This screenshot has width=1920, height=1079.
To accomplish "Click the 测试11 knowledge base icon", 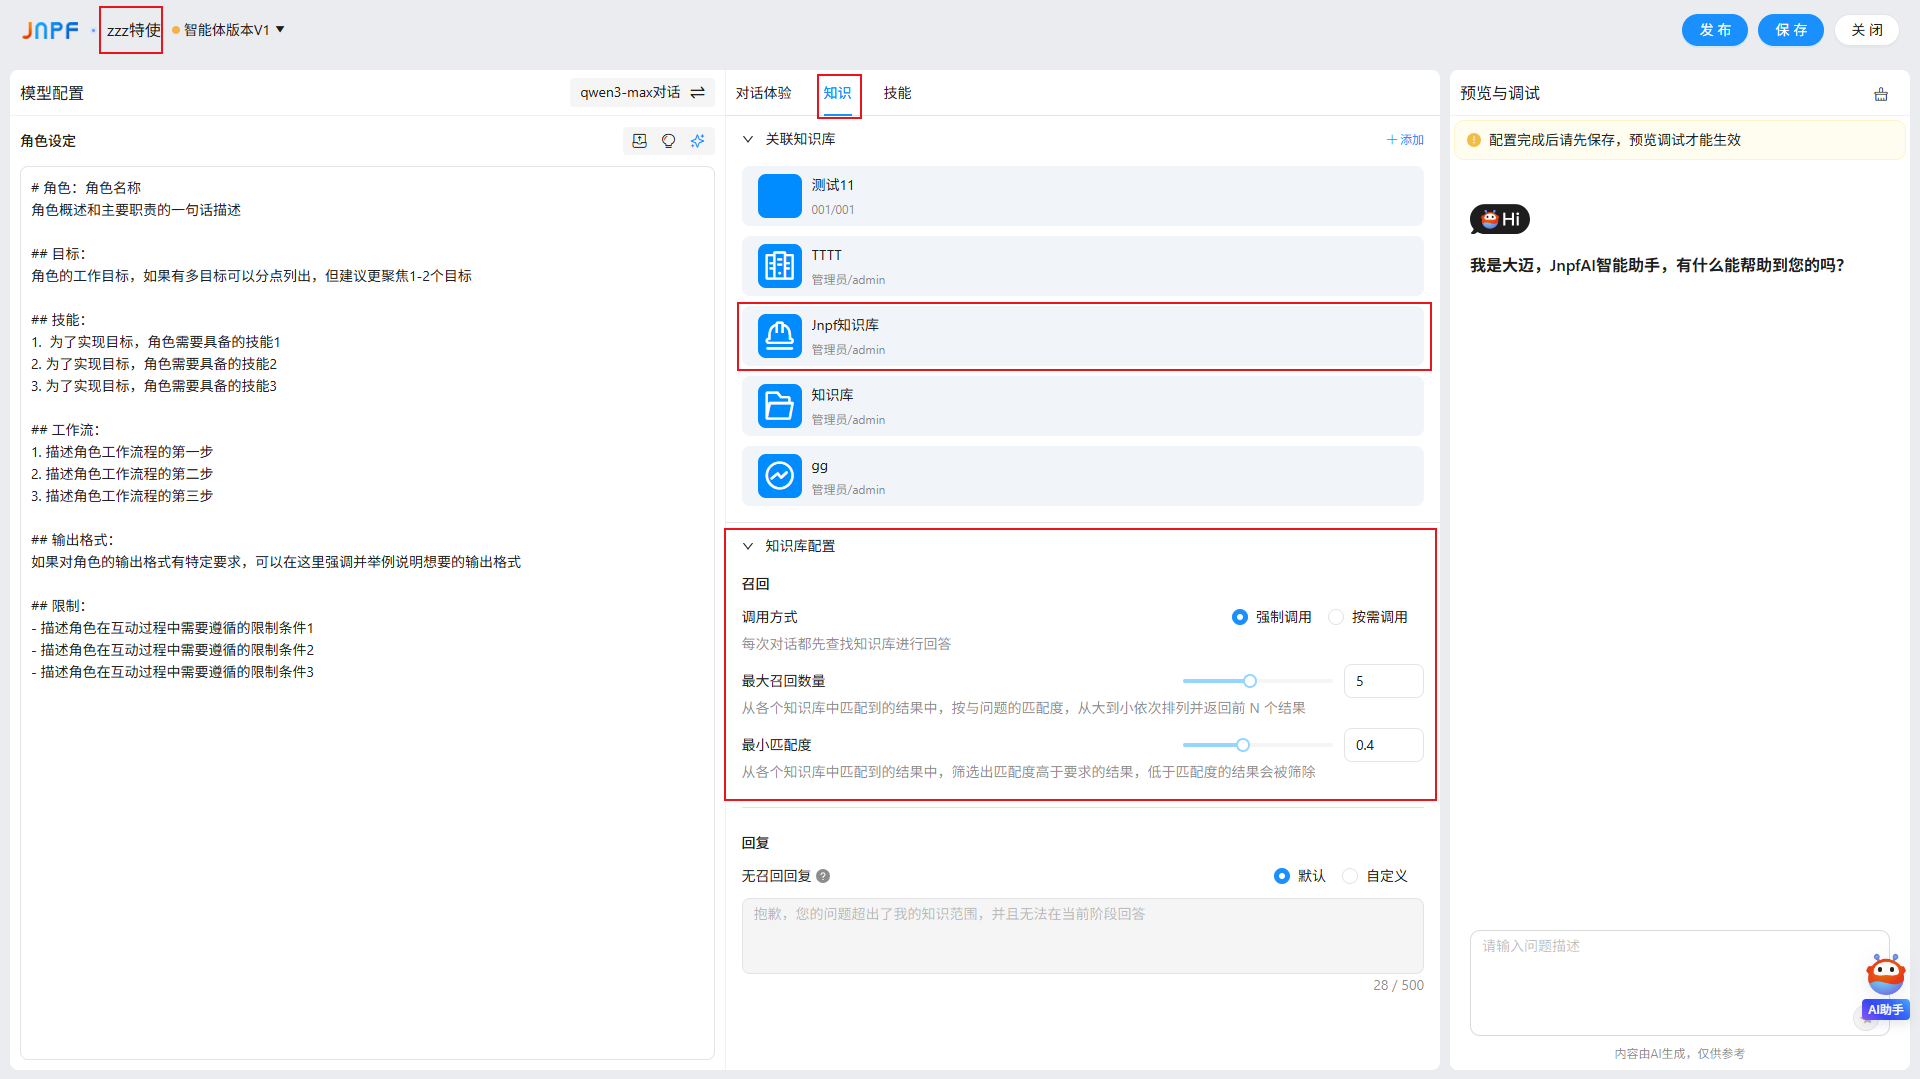I will coord(780,196).
